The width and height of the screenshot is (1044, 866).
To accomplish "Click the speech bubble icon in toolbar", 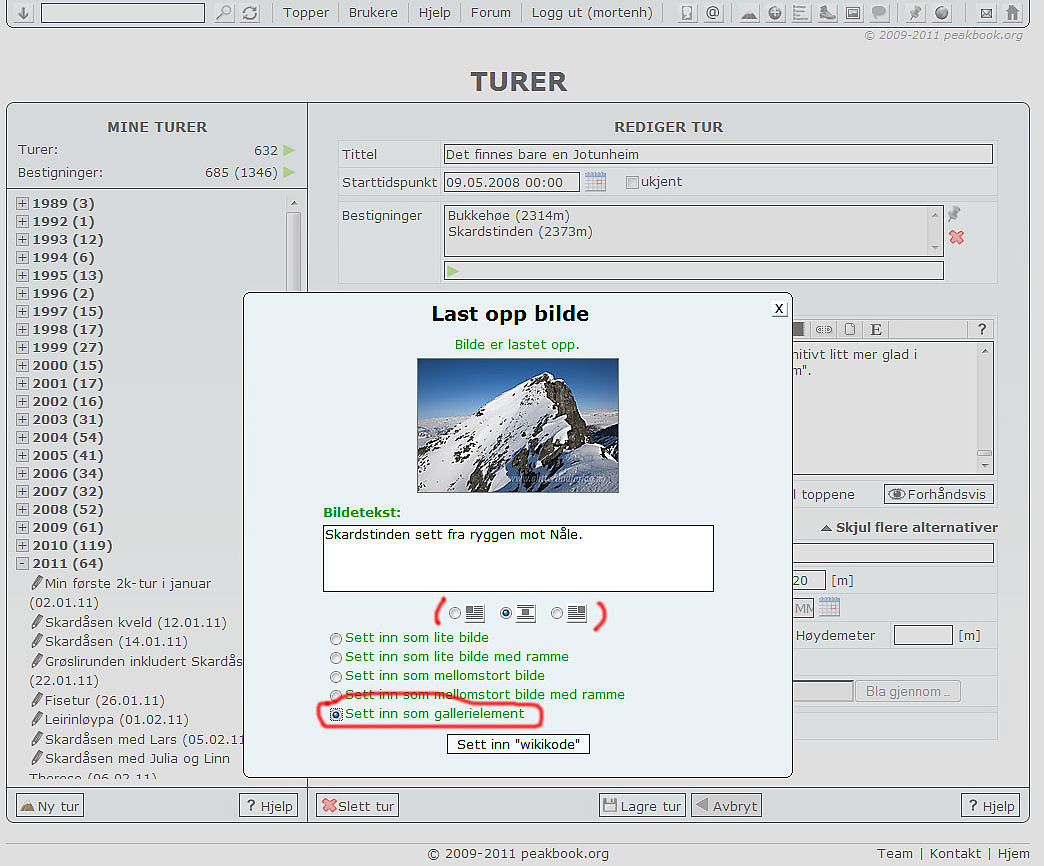I will [879, 13].
